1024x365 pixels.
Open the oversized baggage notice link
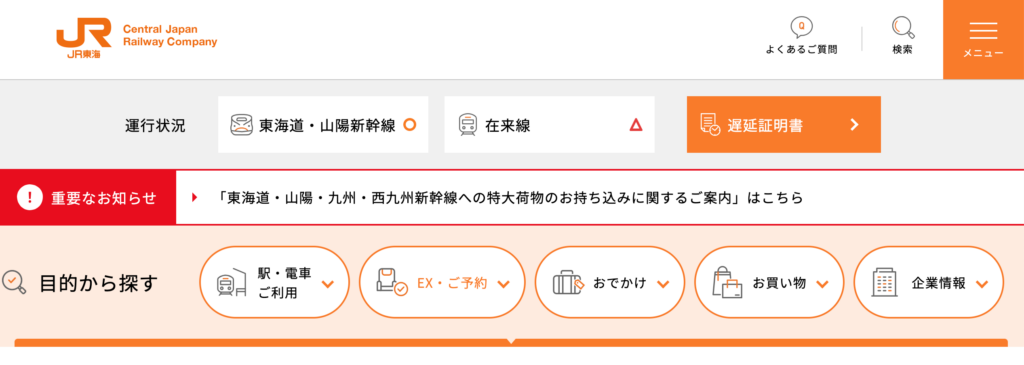tap(510, 198)
